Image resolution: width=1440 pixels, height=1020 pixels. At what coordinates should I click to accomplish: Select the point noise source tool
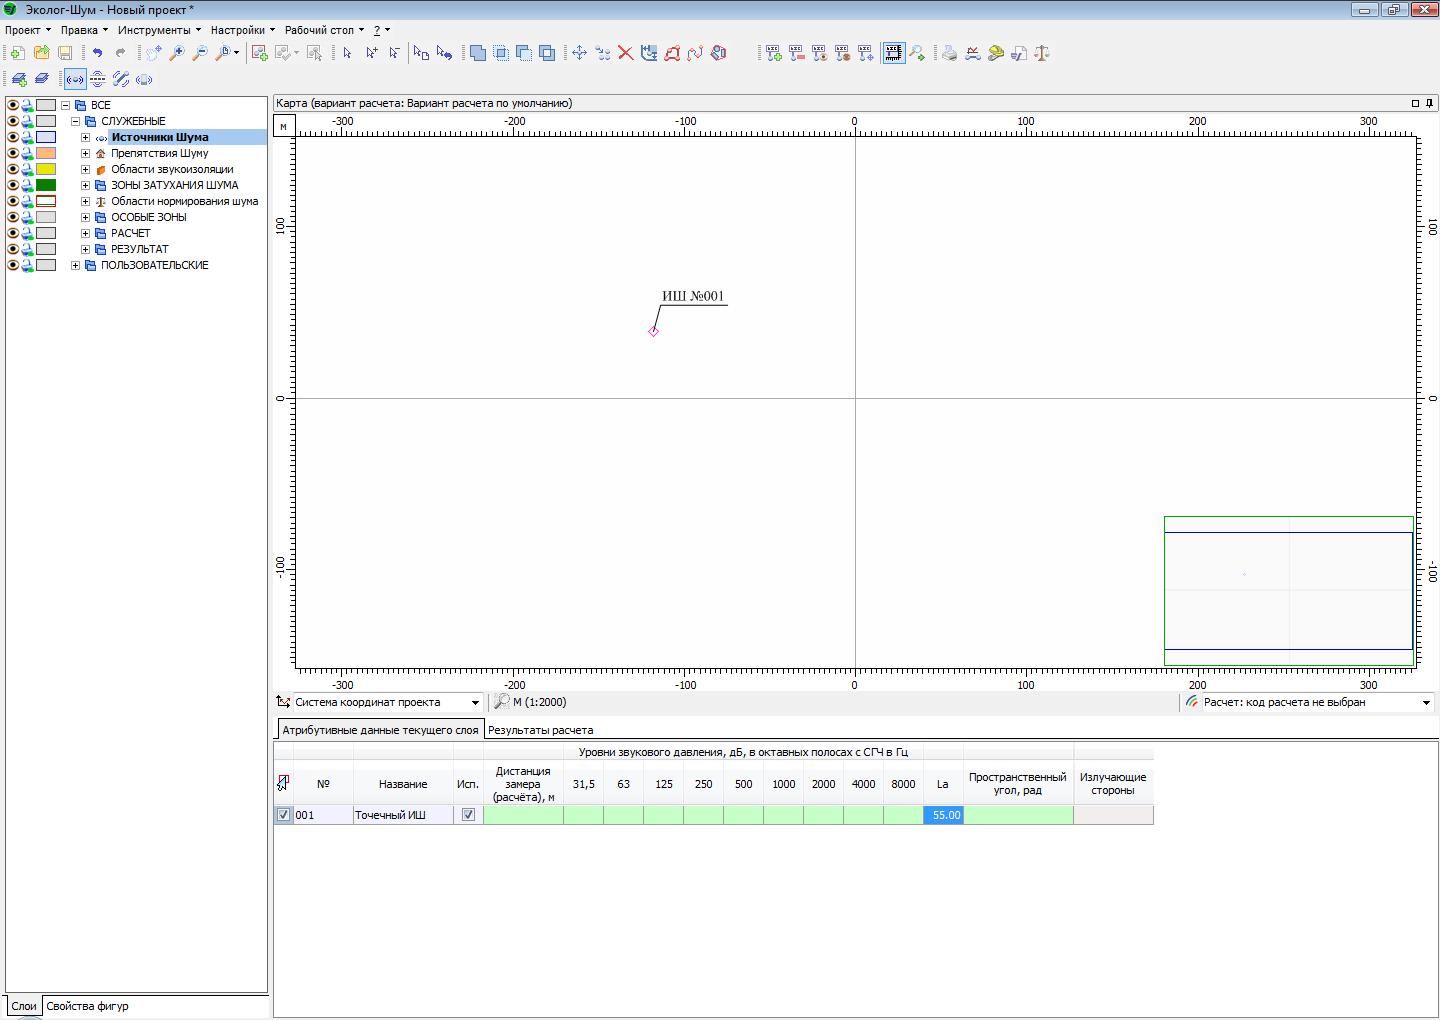pyautogui.click(x=75, y=79)
